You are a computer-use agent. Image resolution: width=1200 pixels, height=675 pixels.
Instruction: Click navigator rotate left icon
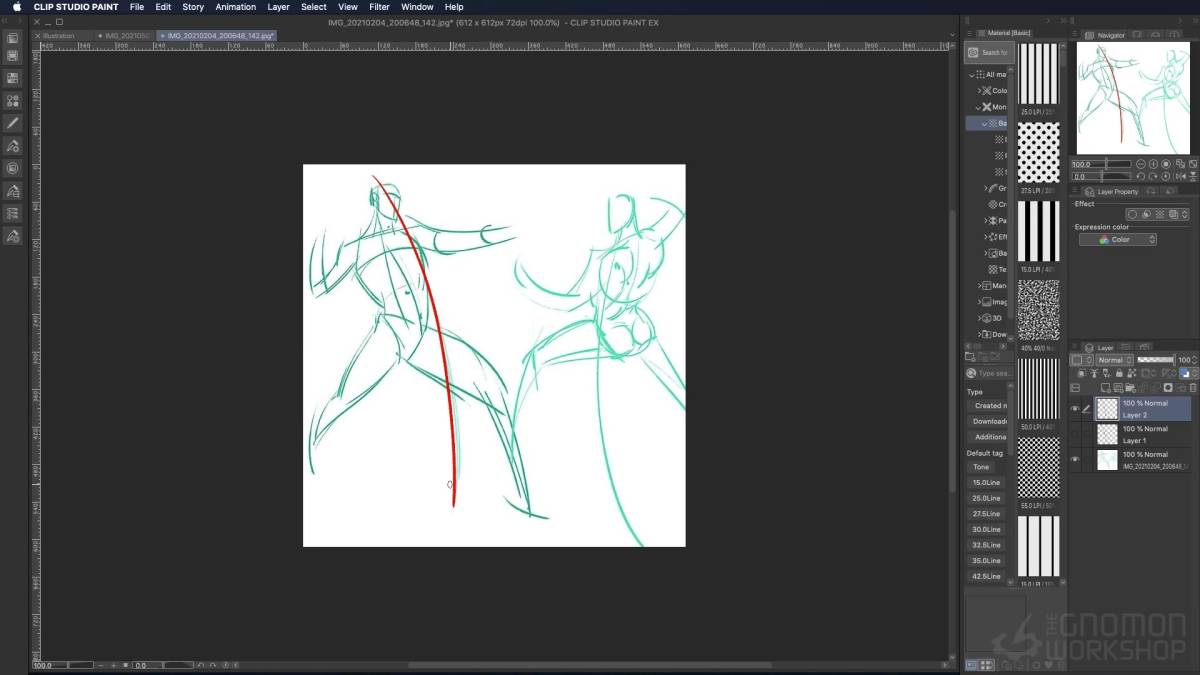click(1141, 176)
